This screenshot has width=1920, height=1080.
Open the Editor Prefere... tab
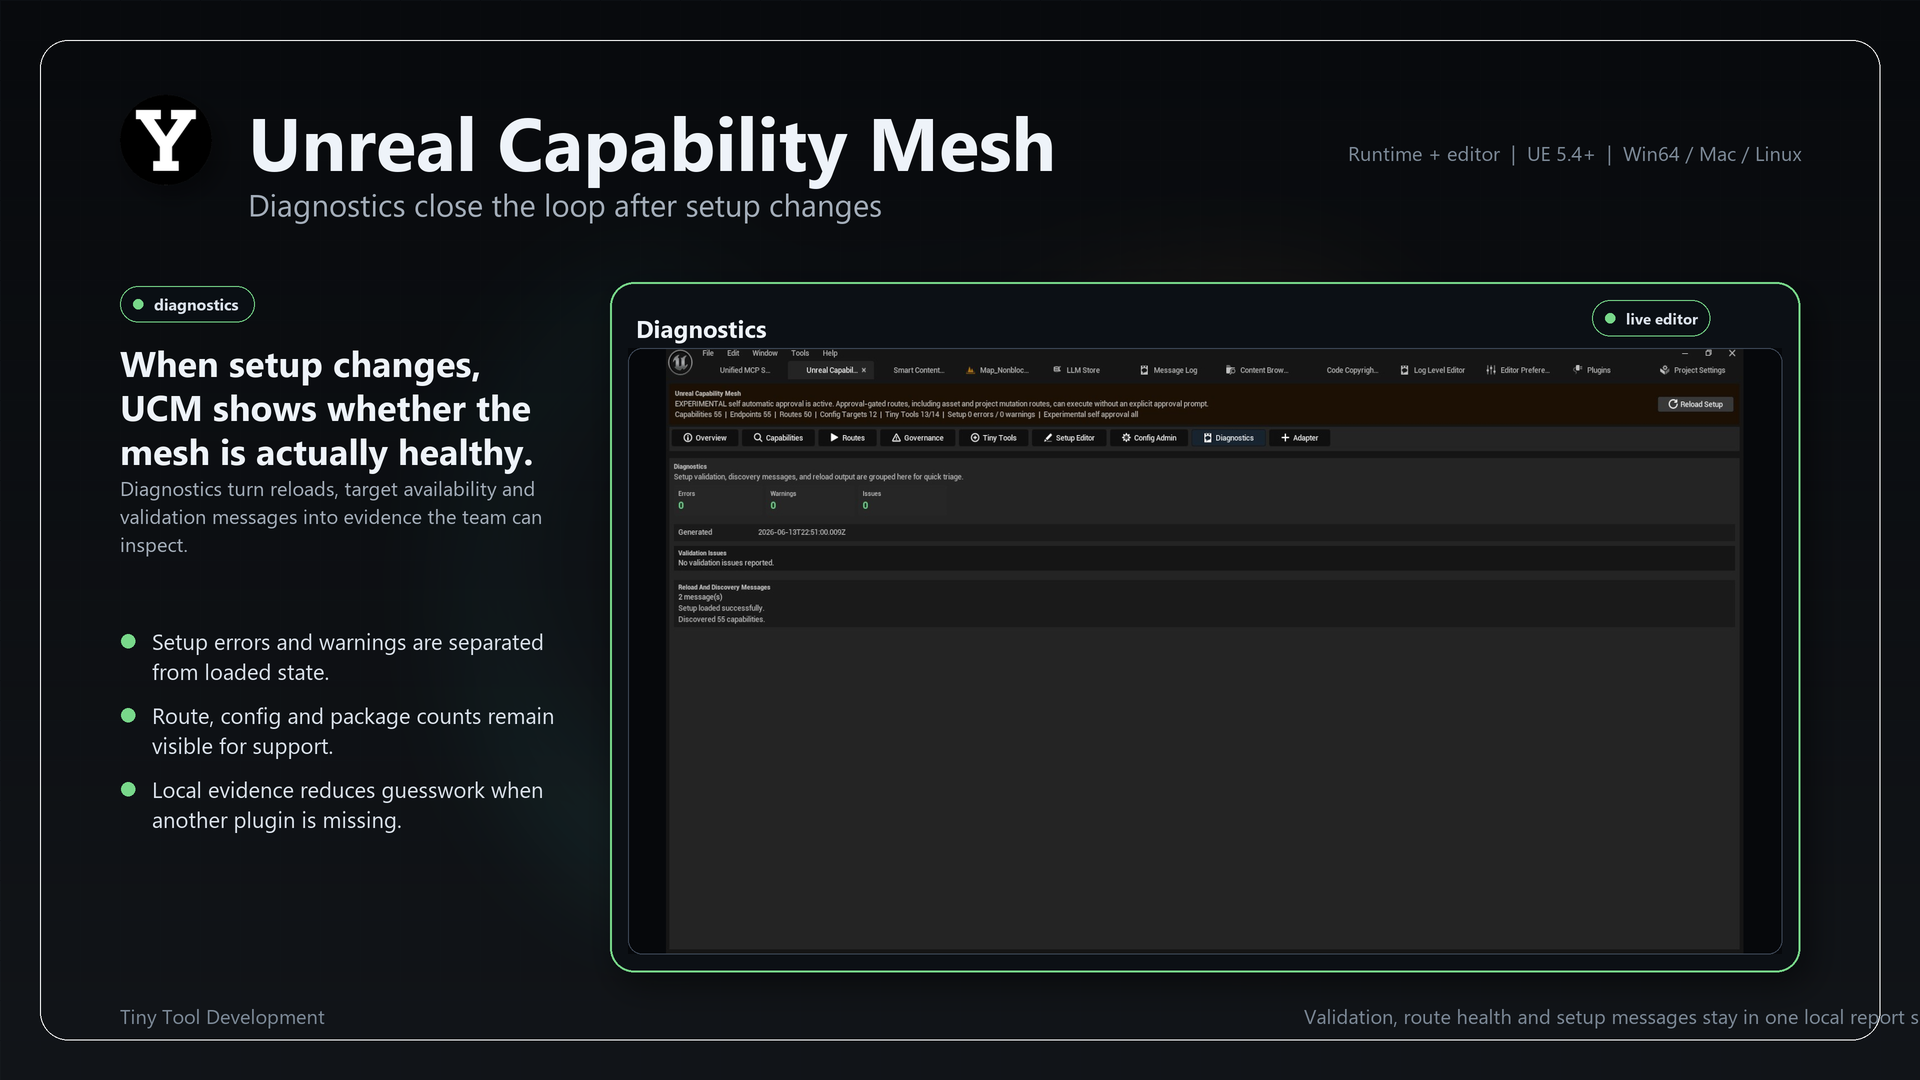click(1524, 370)
